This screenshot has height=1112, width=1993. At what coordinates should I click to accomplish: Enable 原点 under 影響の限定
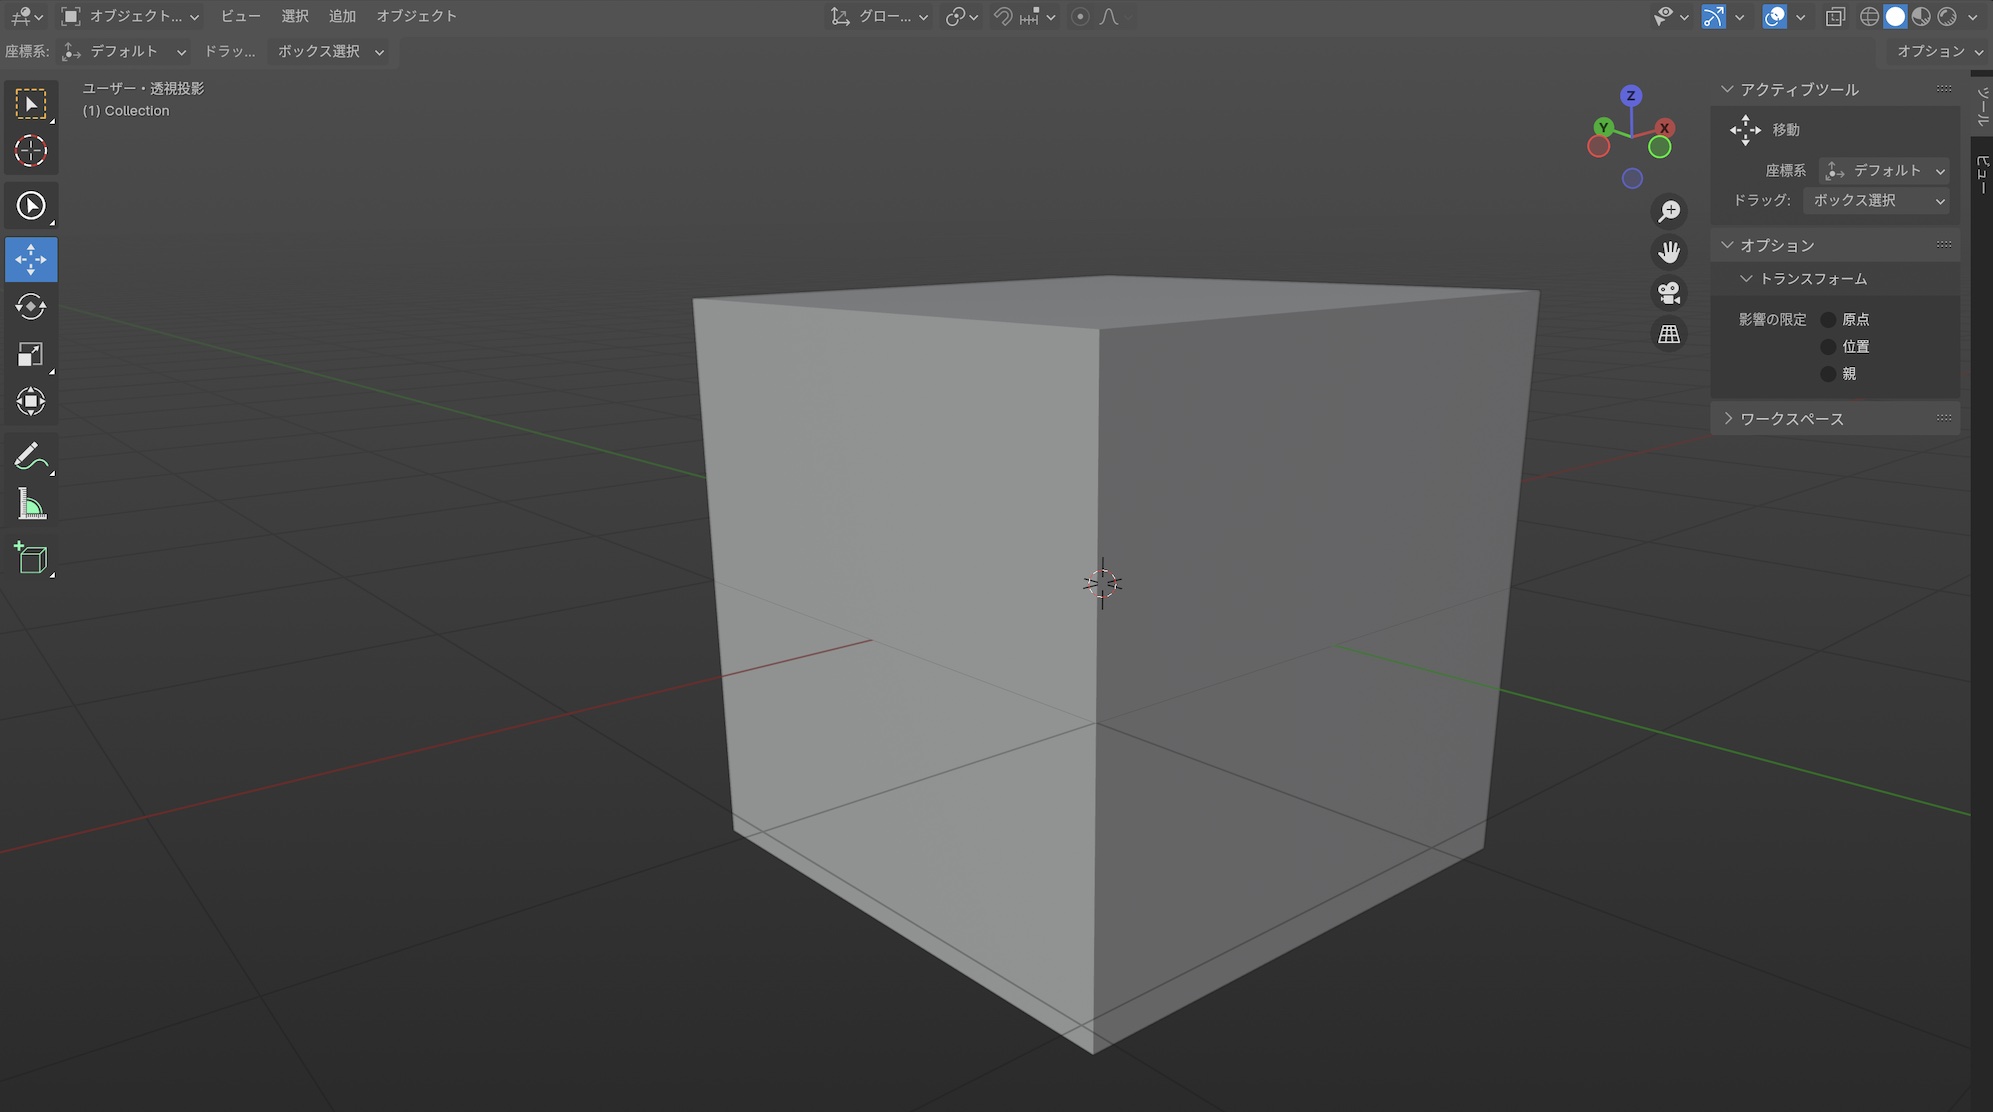(1828, 320)
